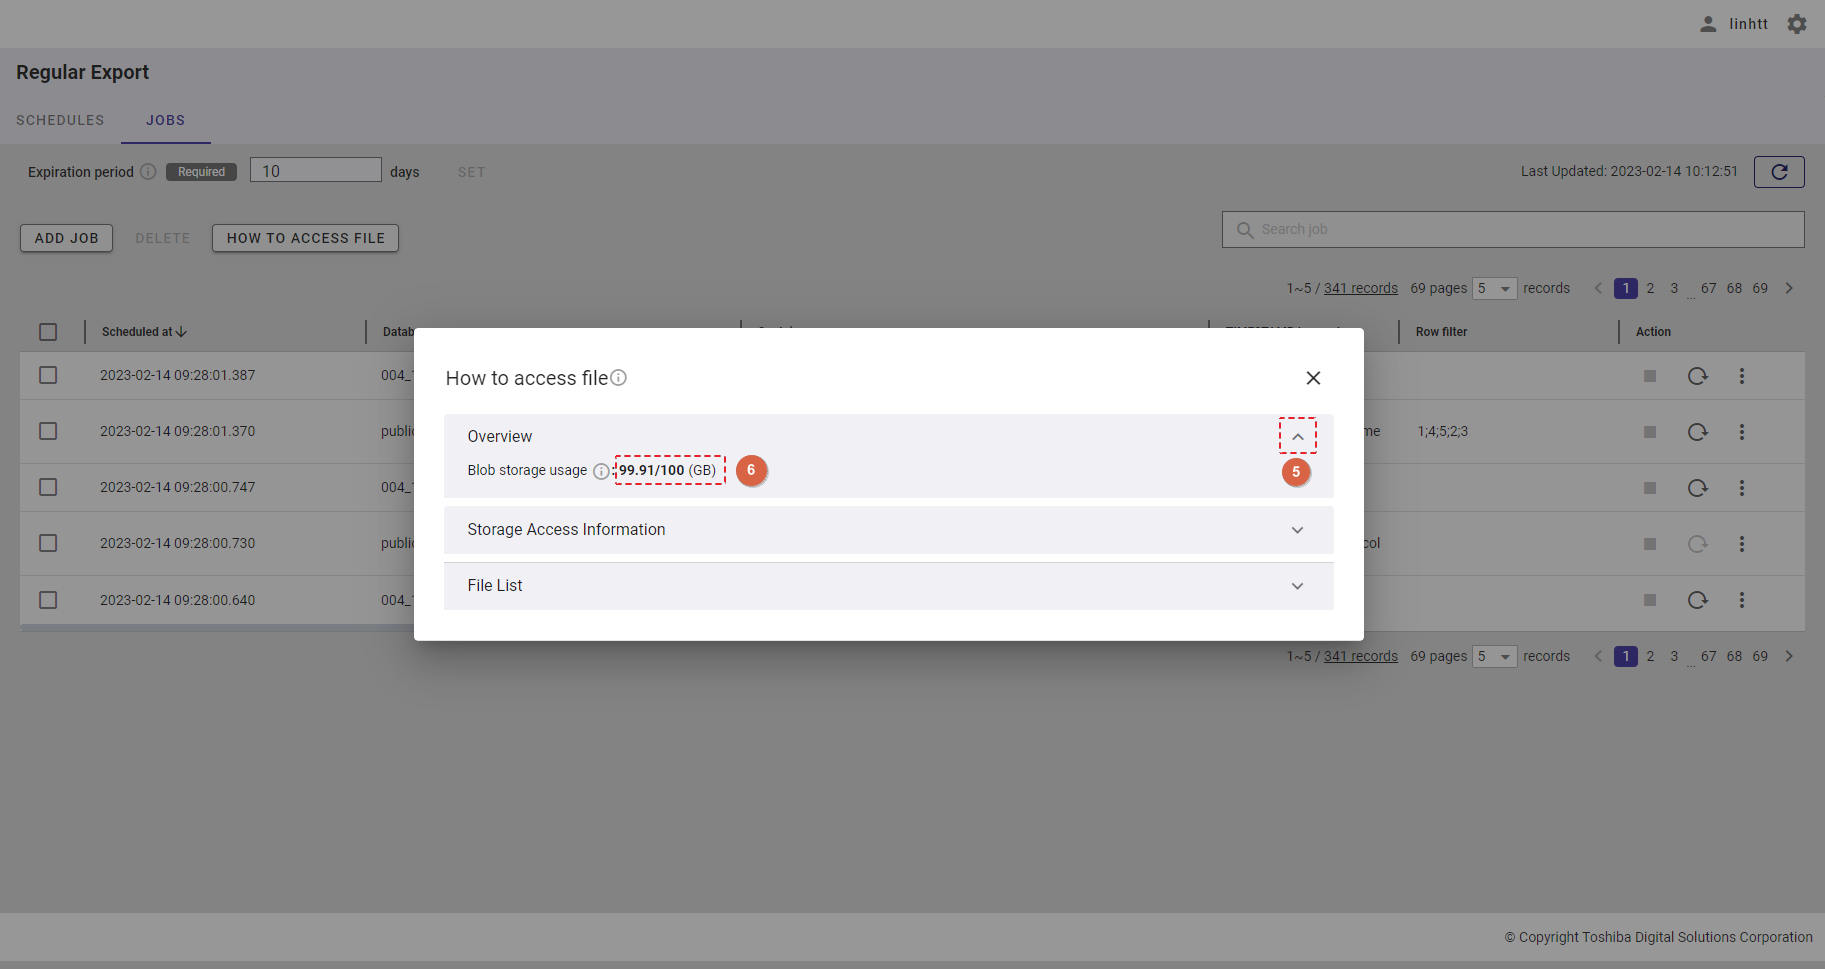Screen dimensions: 1825x969
Task: Collapse the Overview section
Action: [x=1297, y=436]
